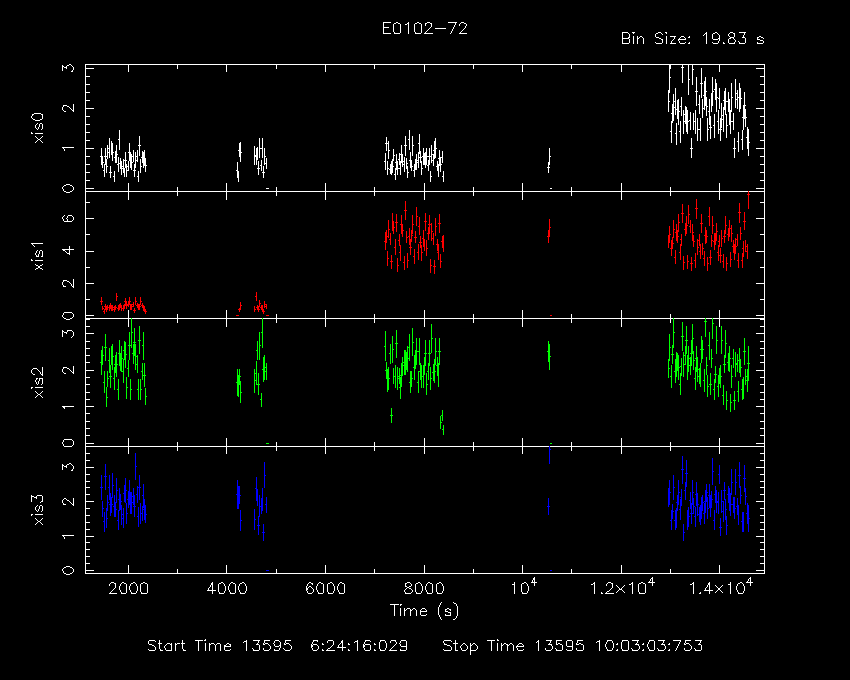Click the xis2 axis label
The image size is (850, 680).
click(38, 382)
